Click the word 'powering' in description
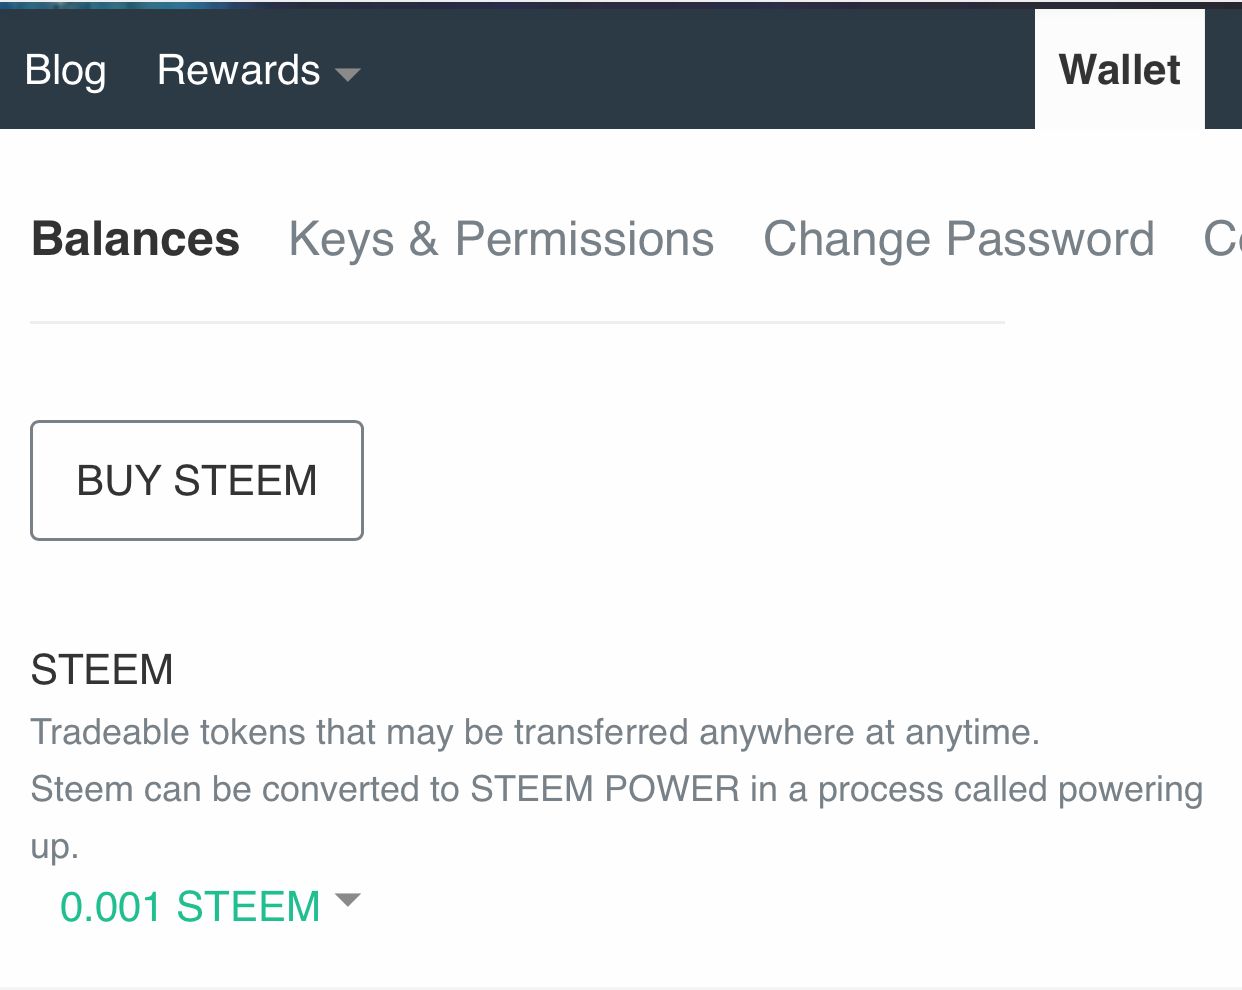The height and width of the screenshot is (990, 1242). pos(1130,790)
